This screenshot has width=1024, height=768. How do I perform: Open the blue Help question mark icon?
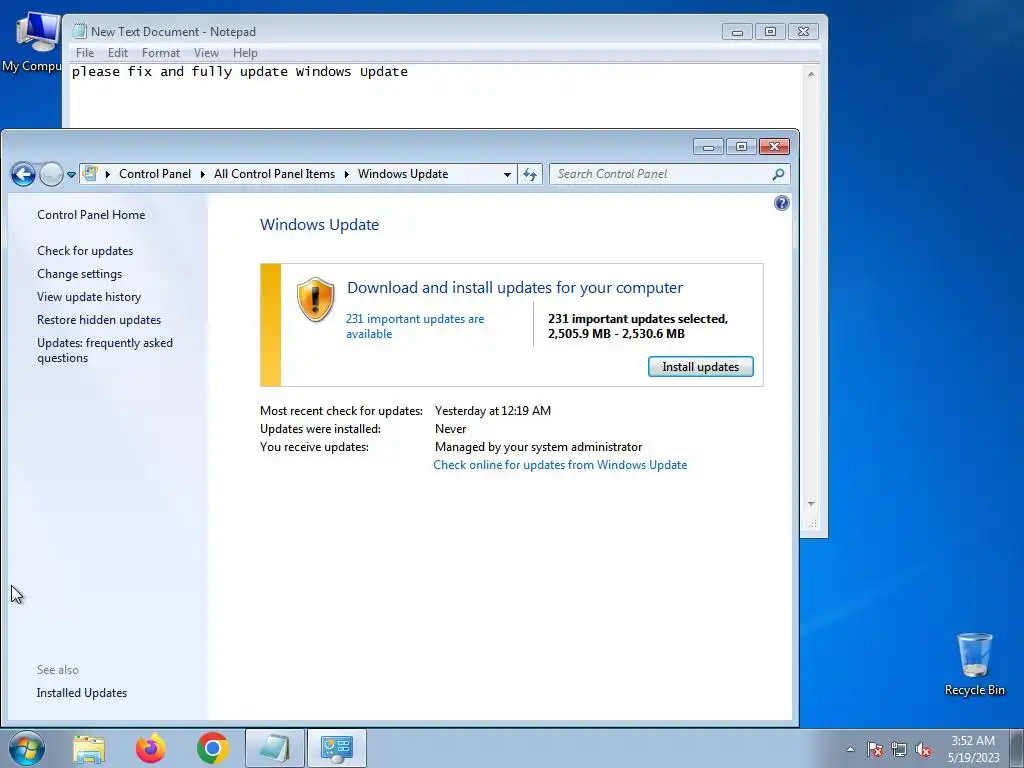(782, 203)
